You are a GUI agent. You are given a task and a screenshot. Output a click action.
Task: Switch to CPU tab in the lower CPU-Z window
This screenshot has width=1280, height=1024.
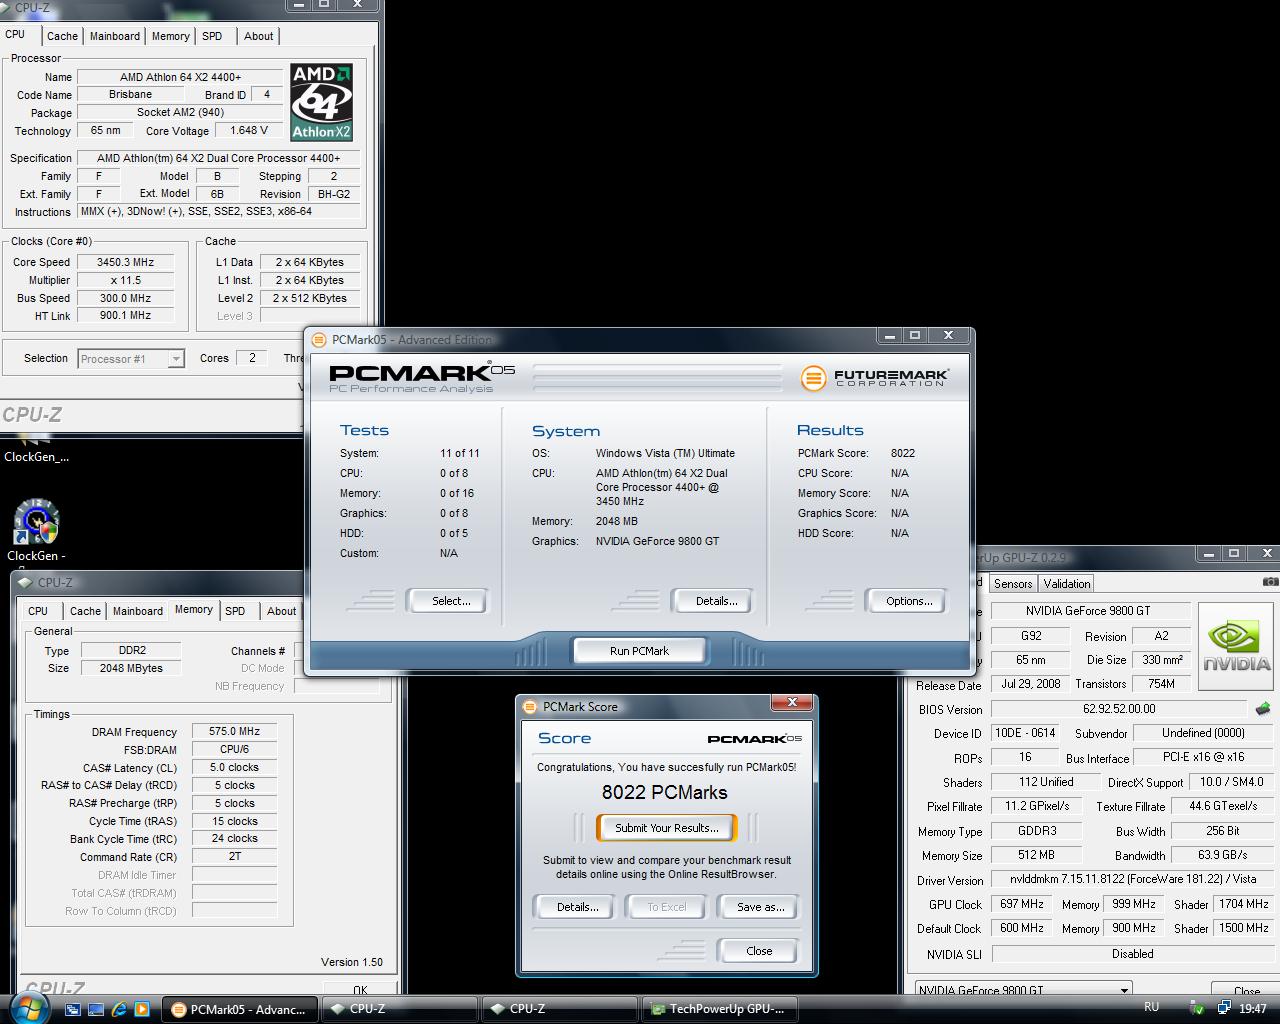[x=38, y=611]
